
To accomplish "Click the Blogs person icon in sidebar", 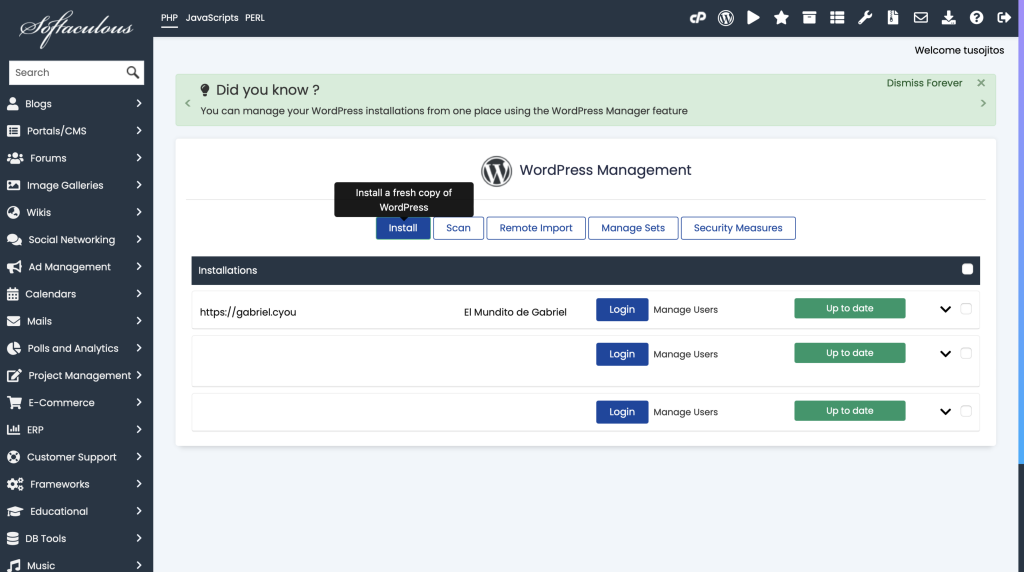I will tap(12, 103).
